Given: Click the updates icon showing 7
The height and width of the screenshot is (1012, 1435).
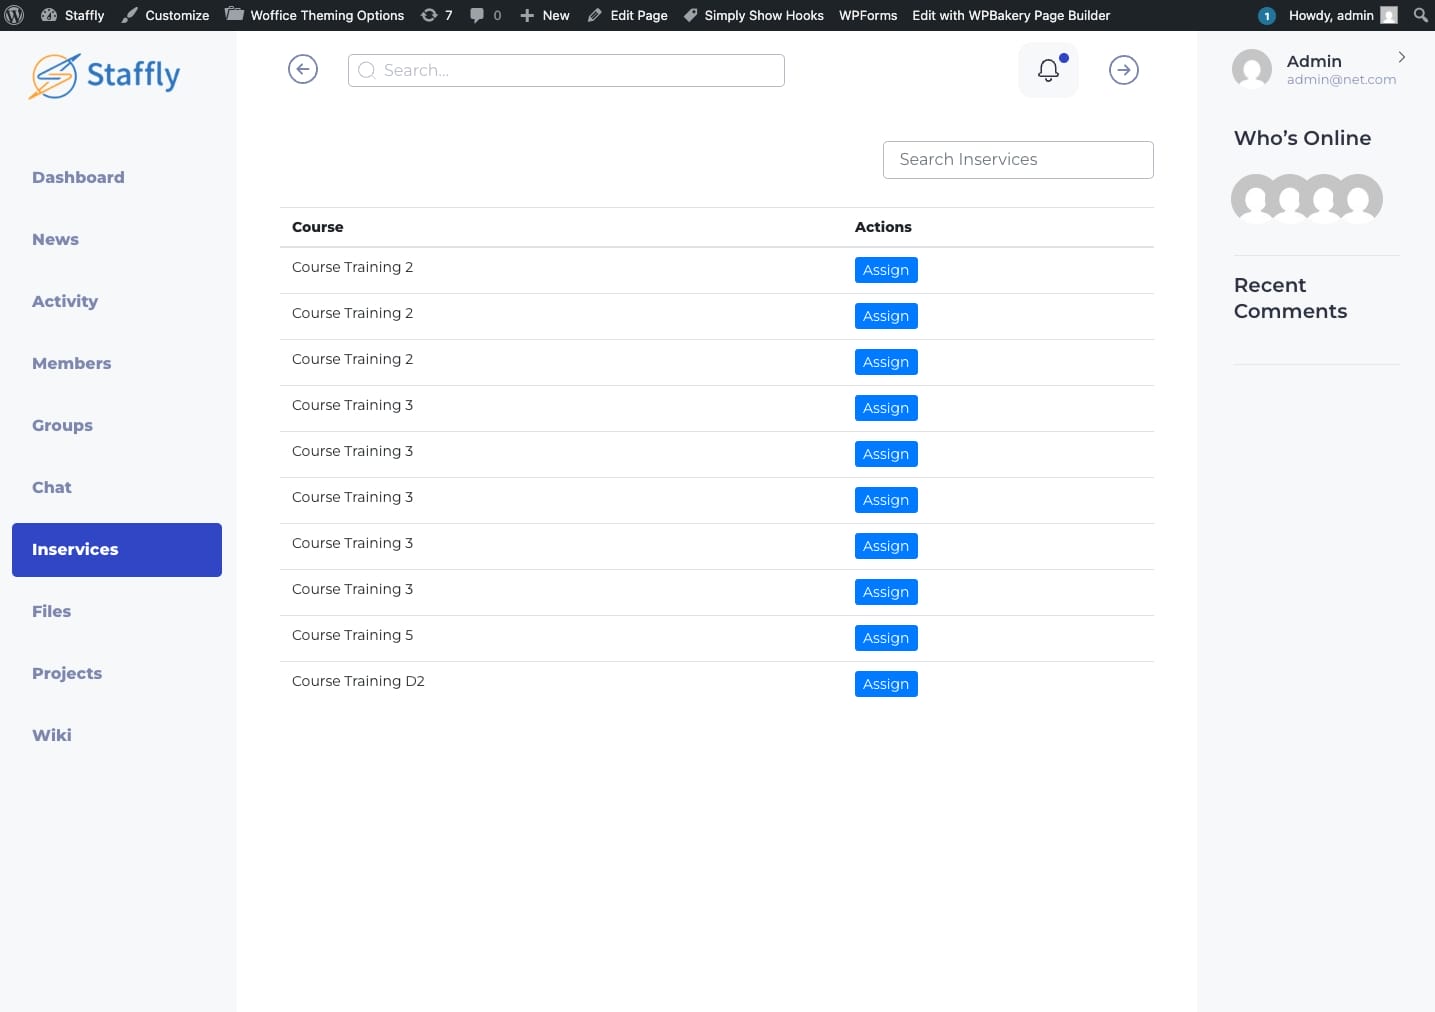Looking at the screenshot, I should [x=437, y=15].
